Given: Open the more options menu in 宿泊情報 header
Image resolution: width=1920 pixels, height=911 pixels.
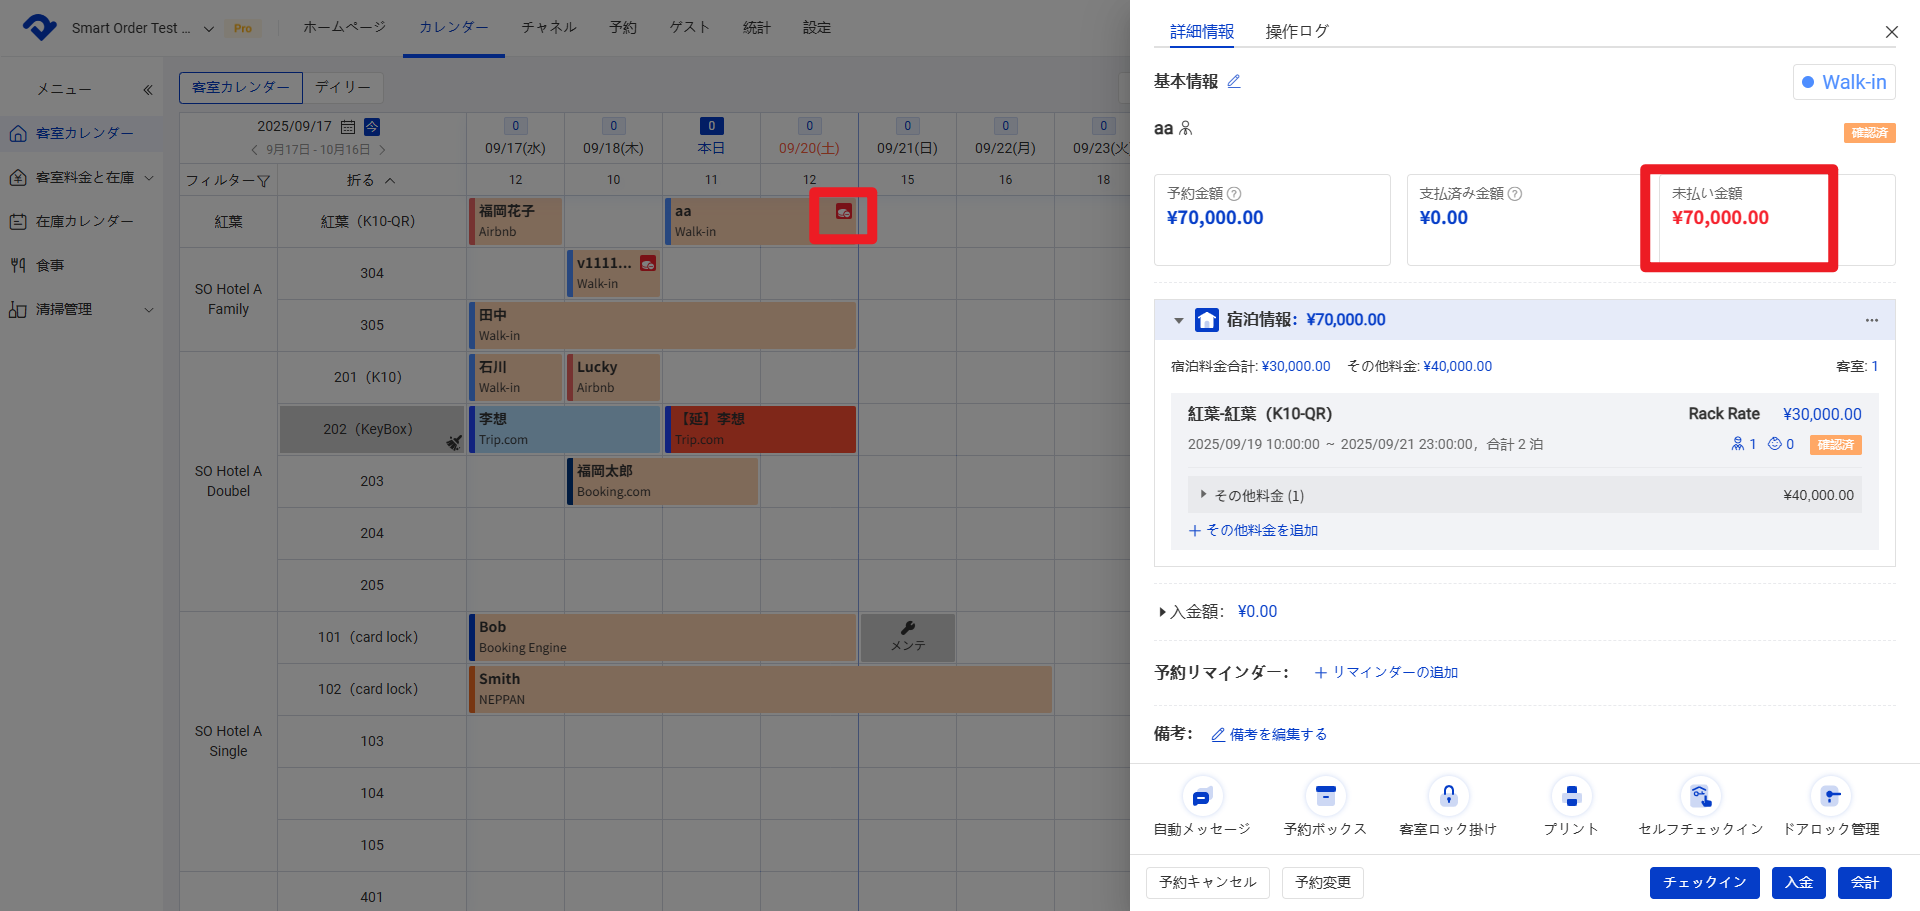Looking at the screenshot, I should 1871,321.
